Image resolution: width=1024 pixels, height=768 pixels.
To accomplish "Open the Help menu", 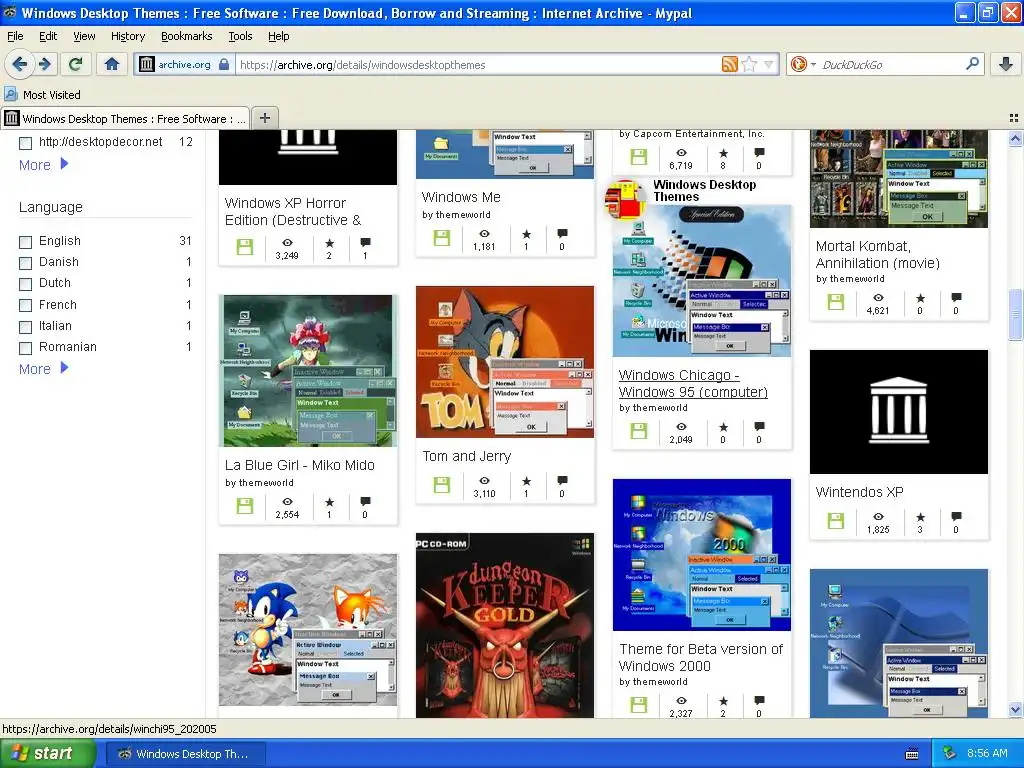I will coord(278,36).
